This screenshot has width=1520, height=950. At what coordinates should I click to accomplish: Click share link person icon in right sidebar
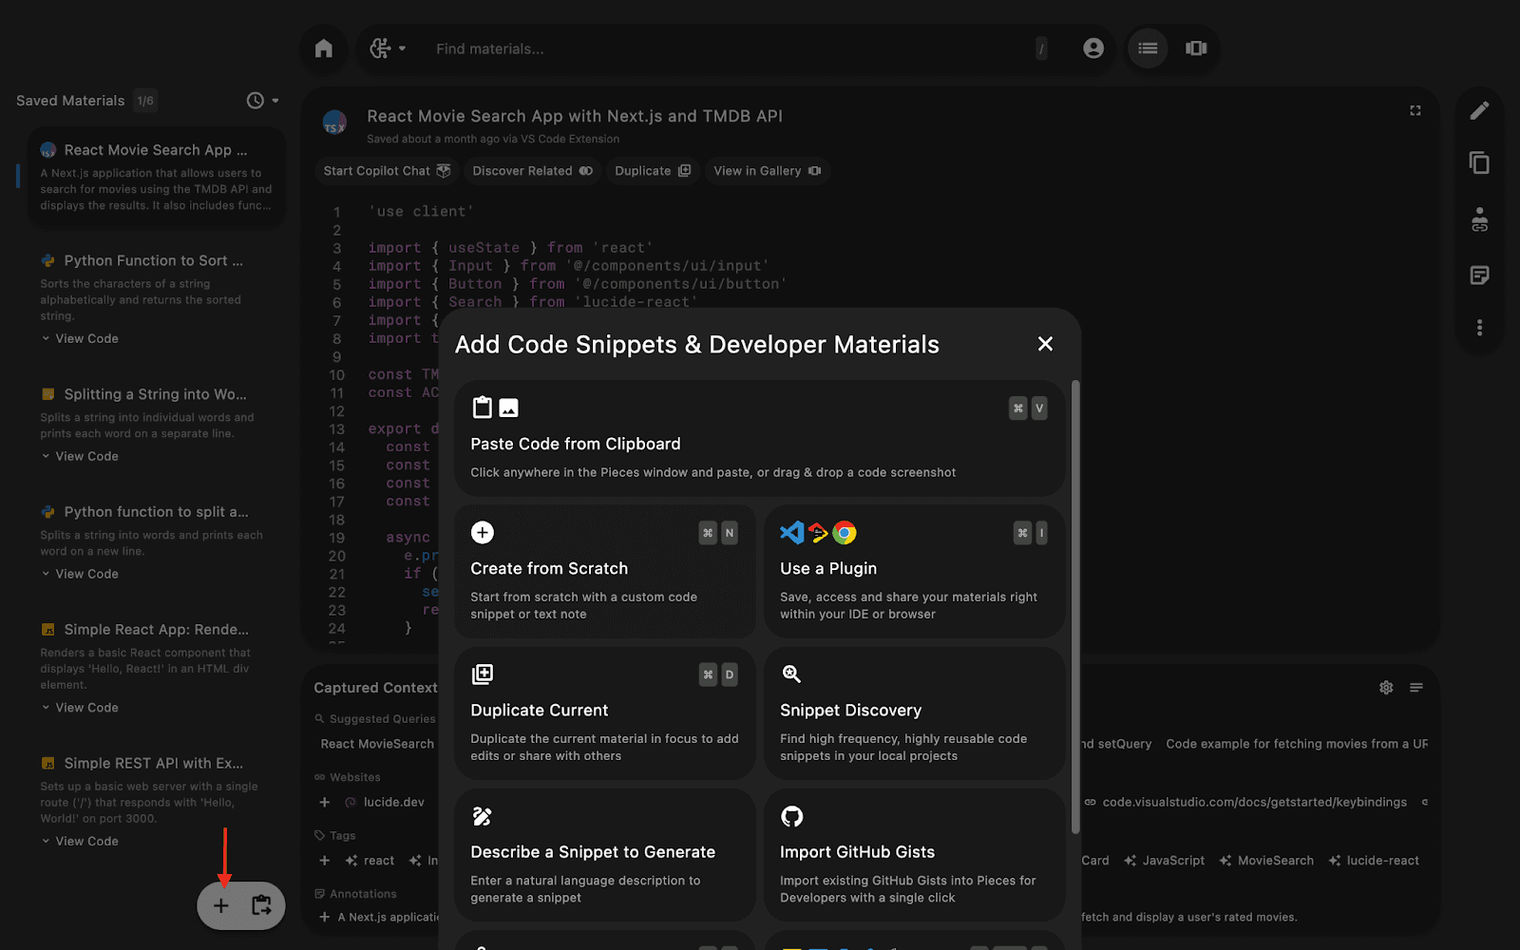pos(1479,219)
